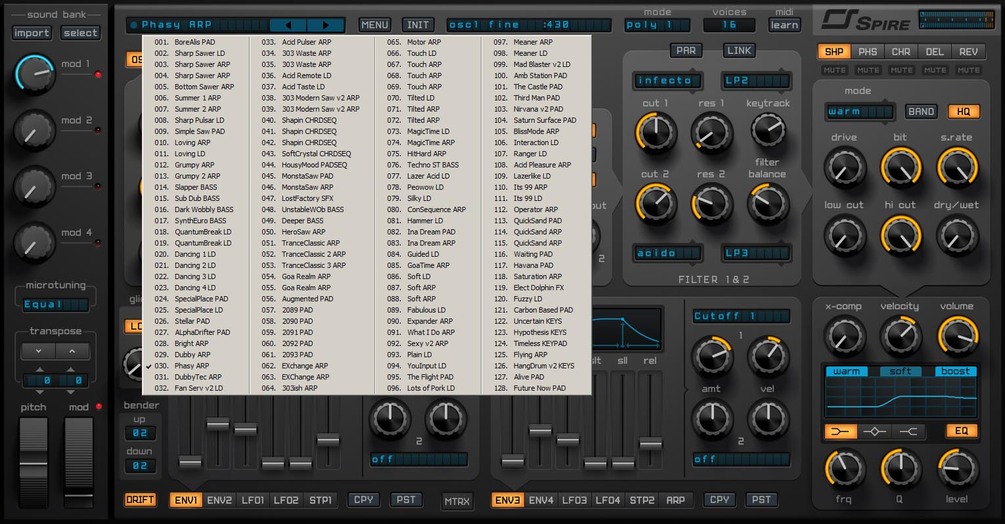This screenshot has height=524, width=1005.
Task: Adjust the dry/wet knob
Action: tap(957, 236)
